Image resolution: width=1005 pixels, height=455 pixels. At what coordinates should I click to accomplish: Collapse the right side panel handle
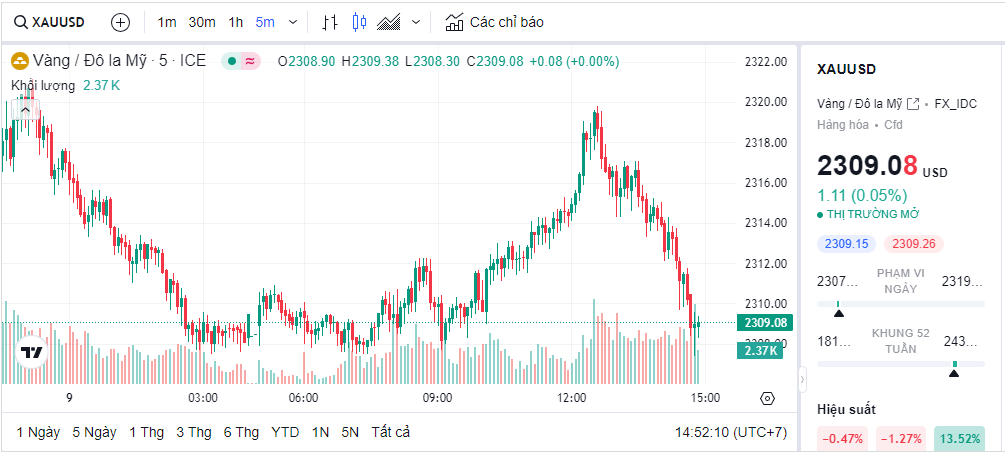(x=802, y=380)
